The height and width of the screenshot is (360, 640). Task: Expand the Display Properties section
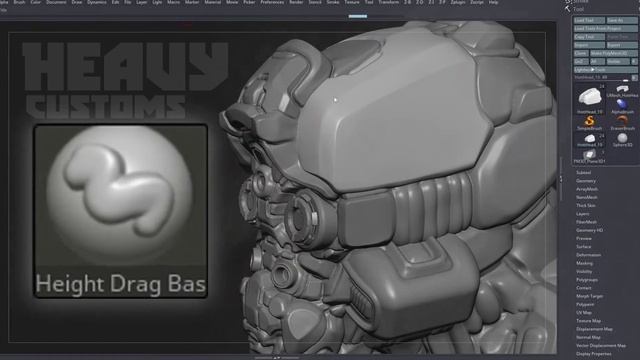click(x=593, y=354)
